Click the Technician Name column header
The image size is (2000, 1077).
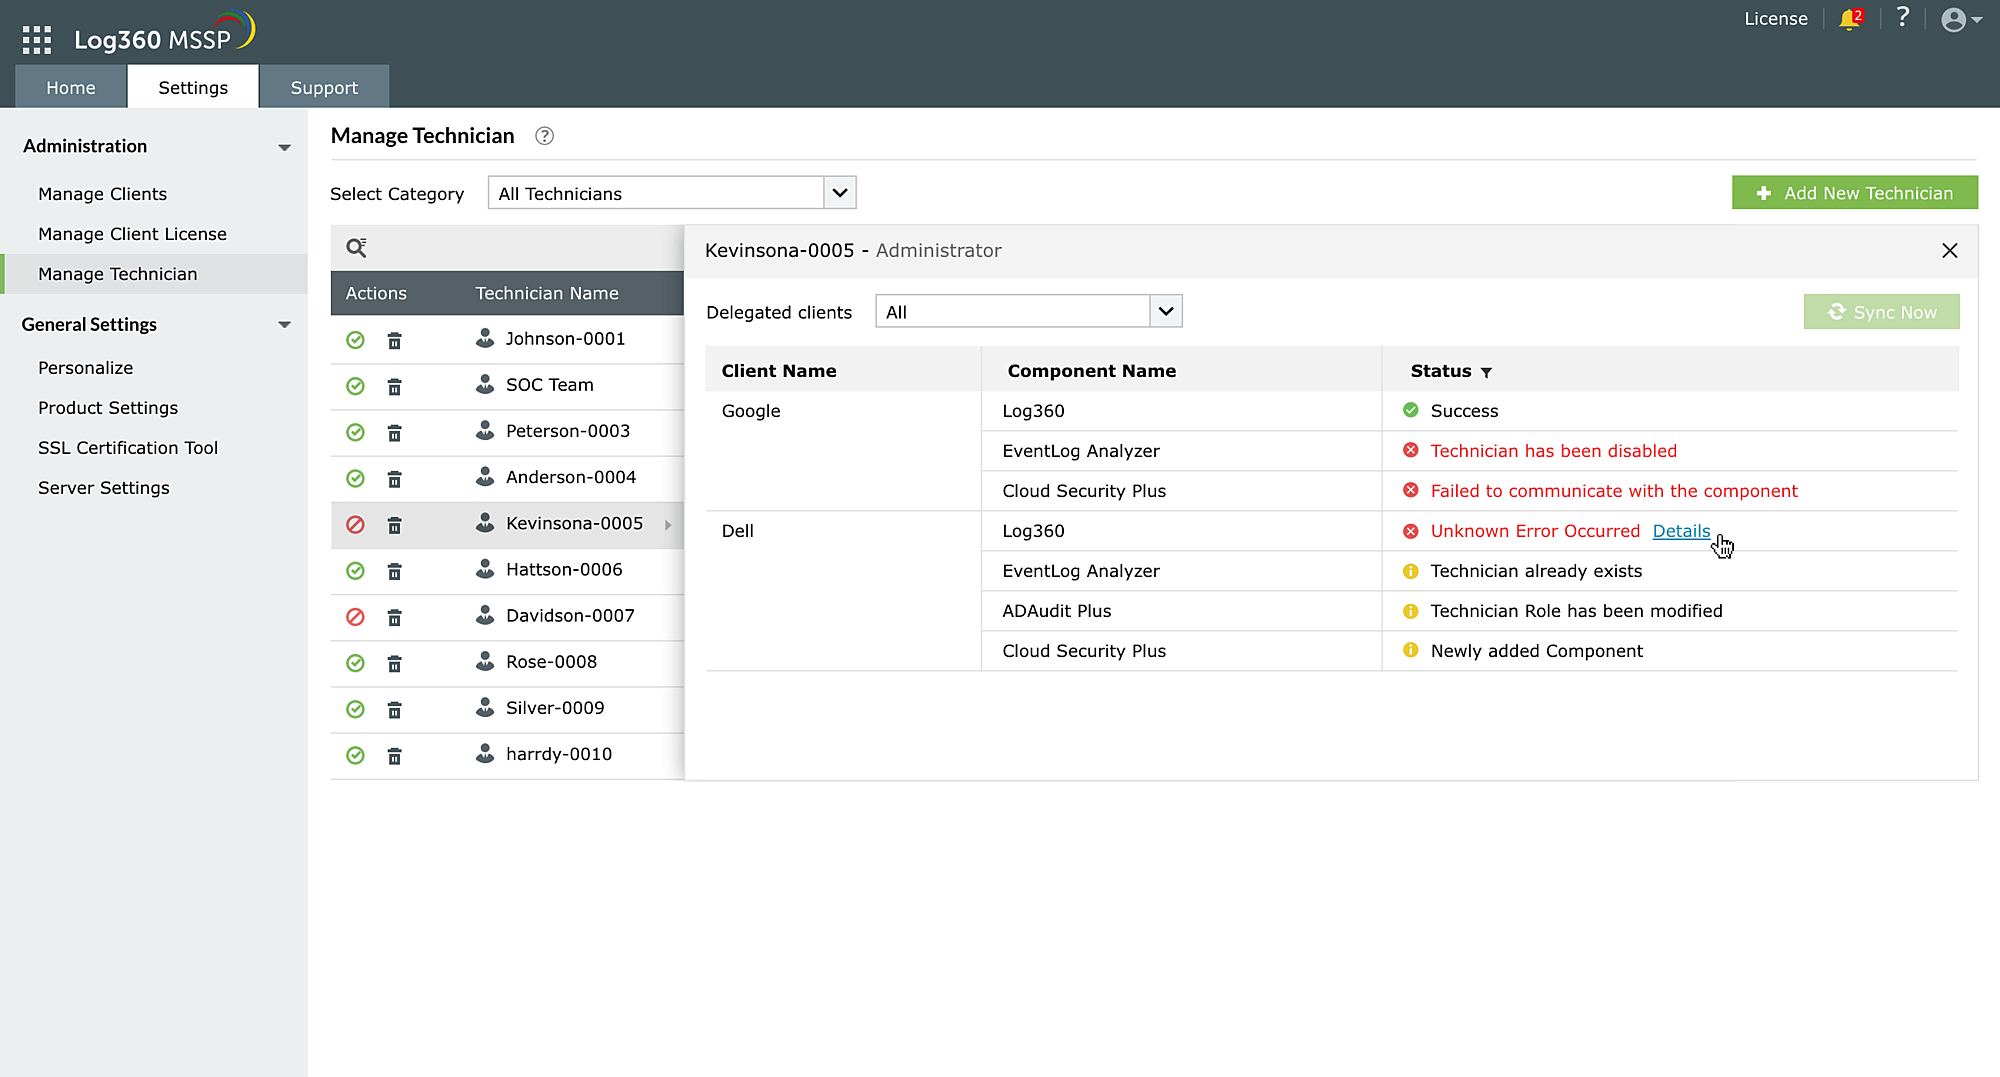point(547,293)
